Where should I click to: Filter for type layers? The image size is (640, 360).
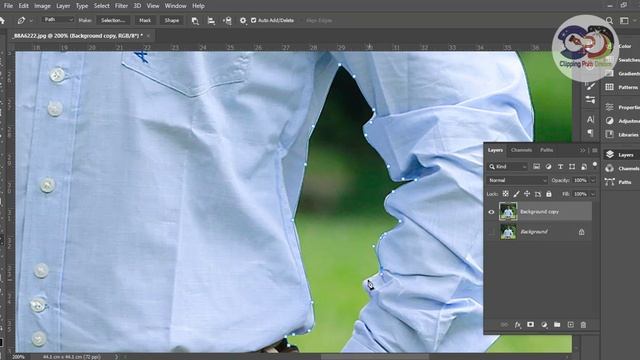560,167
